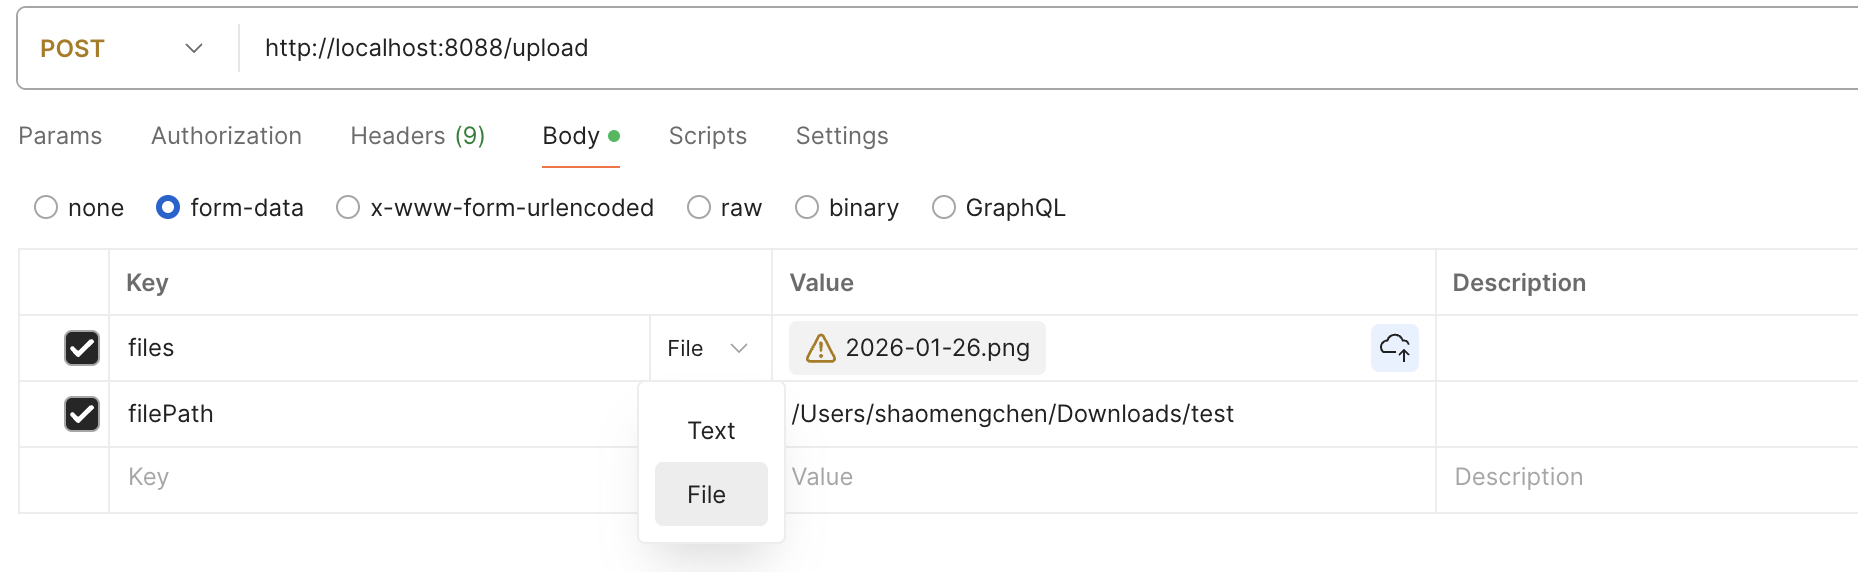The image size is (1858, 572).
Task: Expand the File type dropdown for files key
Action: [708, 348]
